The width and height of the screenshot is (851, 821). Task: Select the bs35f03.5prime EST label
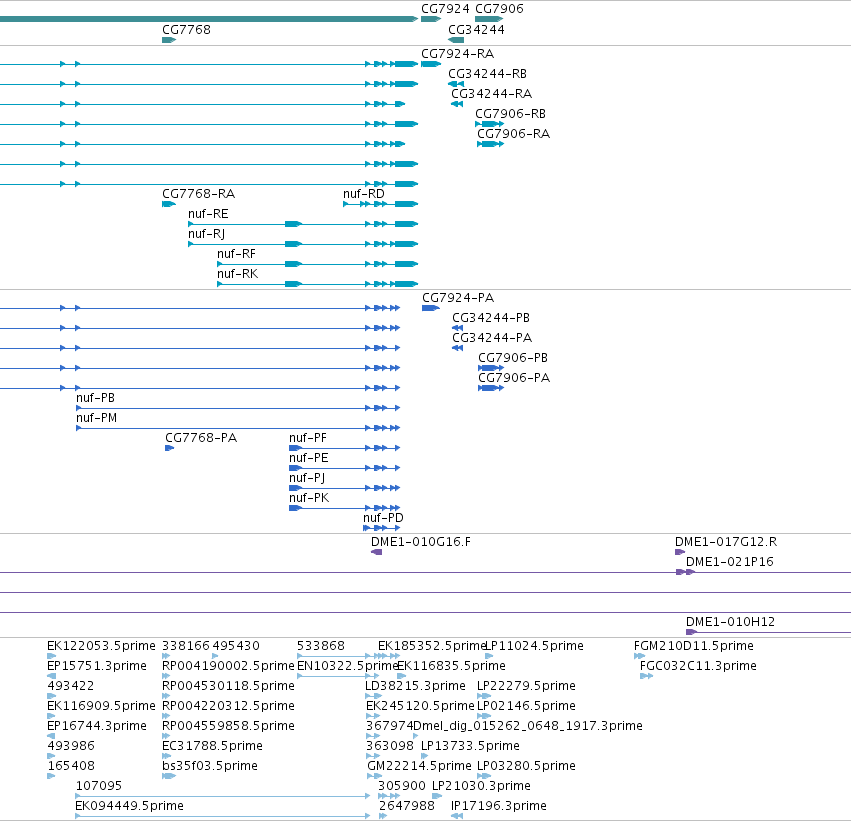210,766
